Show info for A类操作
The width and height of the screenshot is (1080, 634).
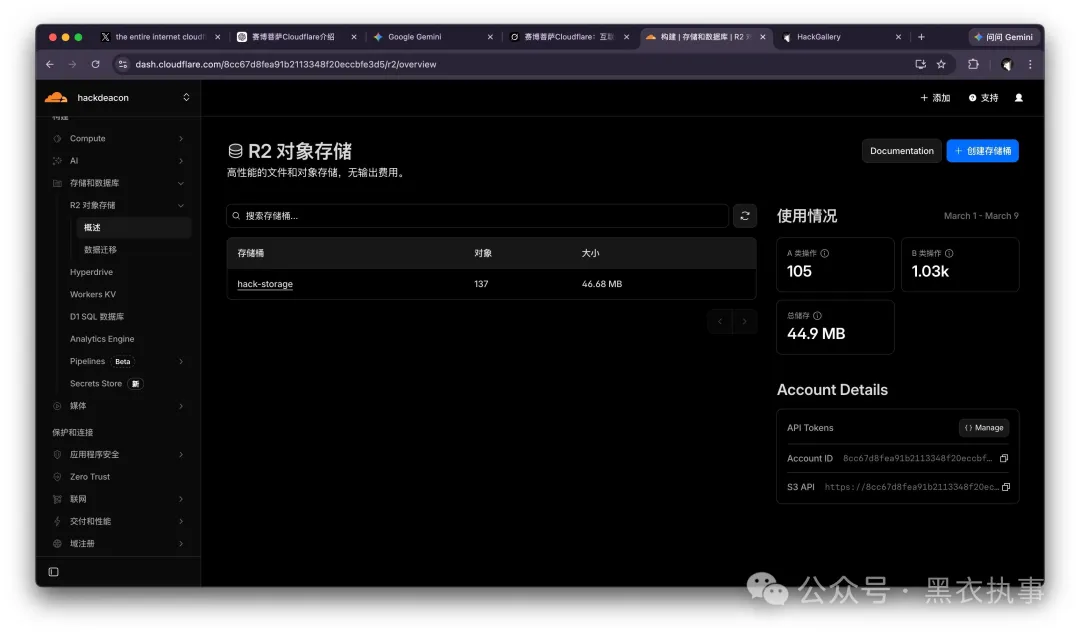tap(824, 253)
